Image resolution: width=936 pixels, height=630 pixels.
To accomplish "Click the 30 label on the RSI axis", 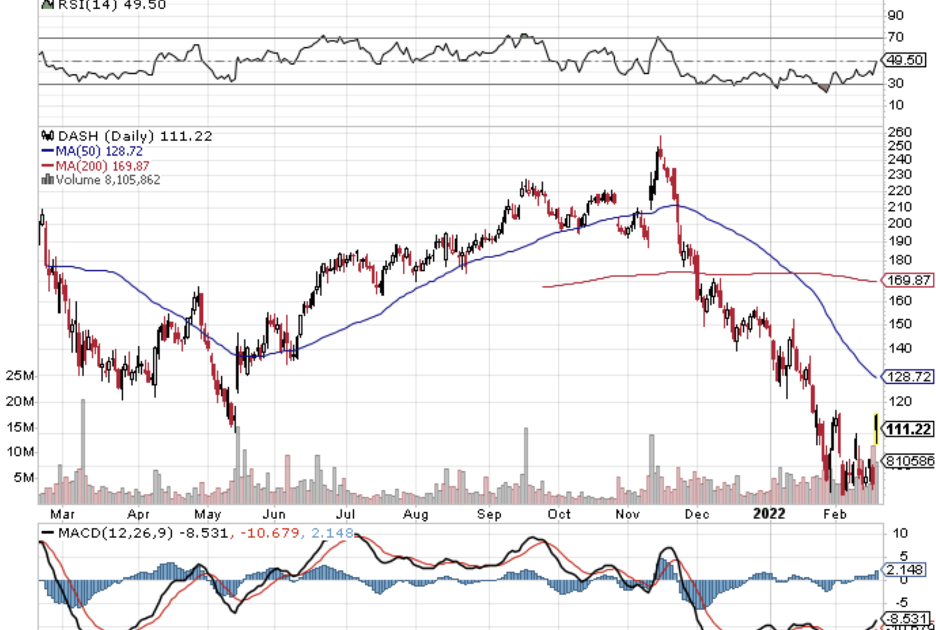I will [x=896, y=83].
